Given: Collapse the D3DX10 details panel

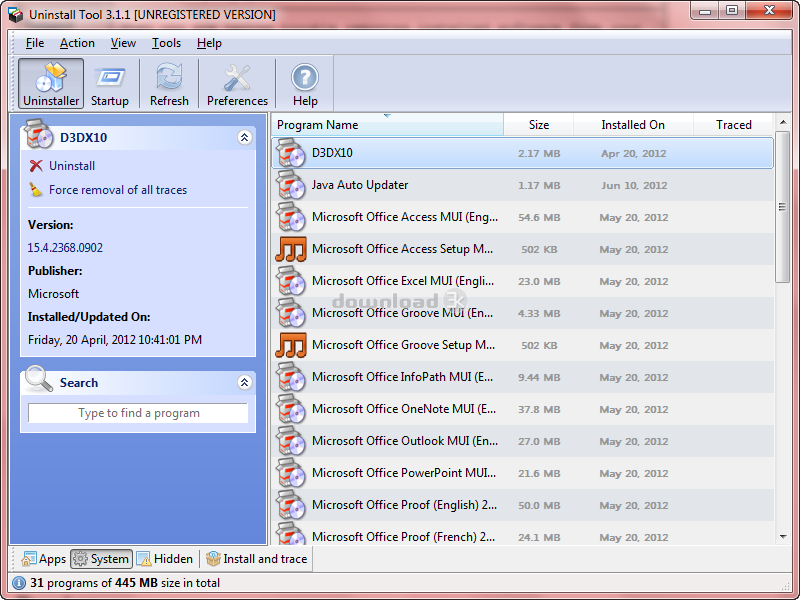Looking at the screenshot, I should tap(244, 138).
